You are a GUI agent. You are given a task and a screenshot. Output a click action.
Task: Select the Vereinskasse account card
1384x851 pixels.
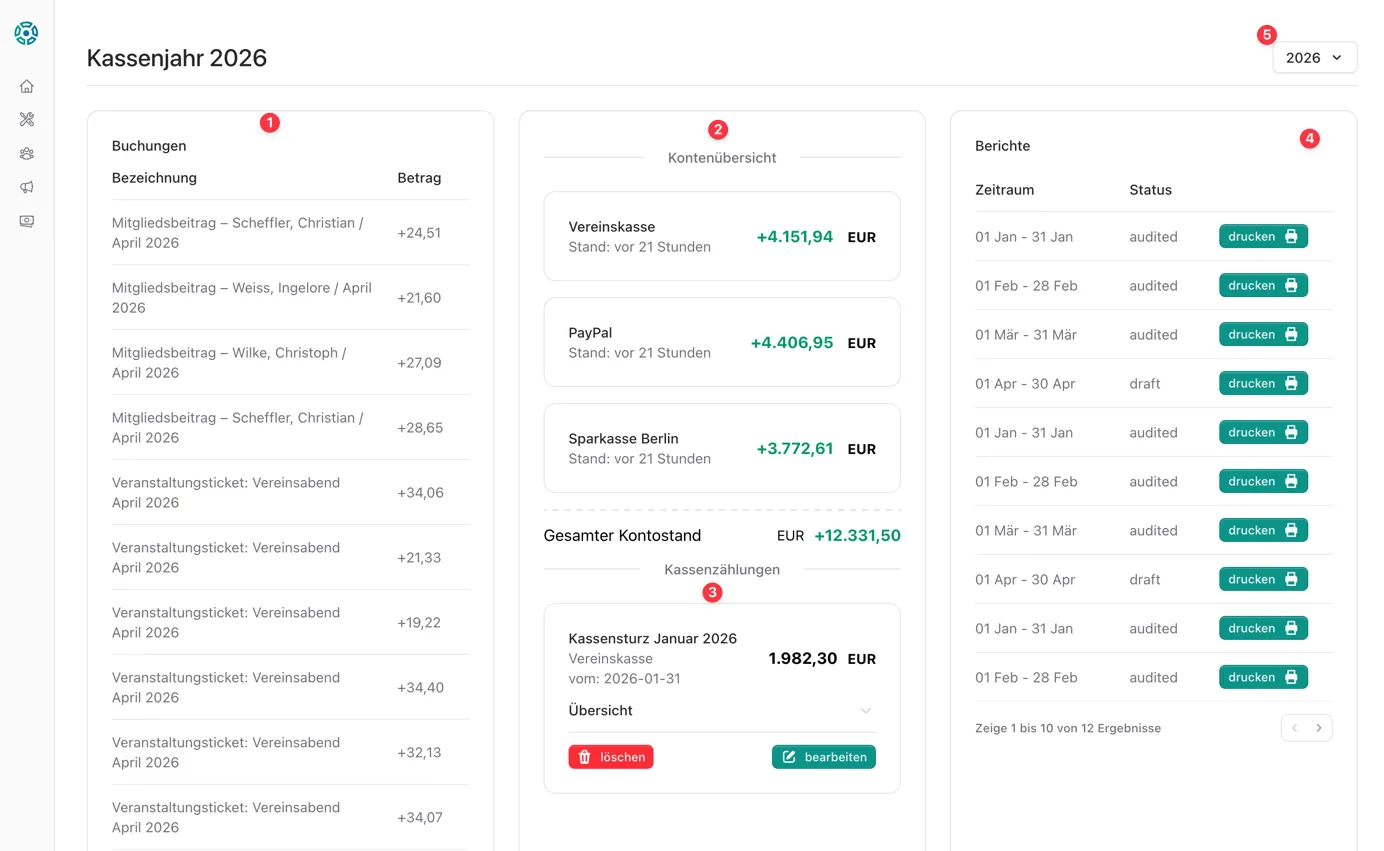click(722, 236)
